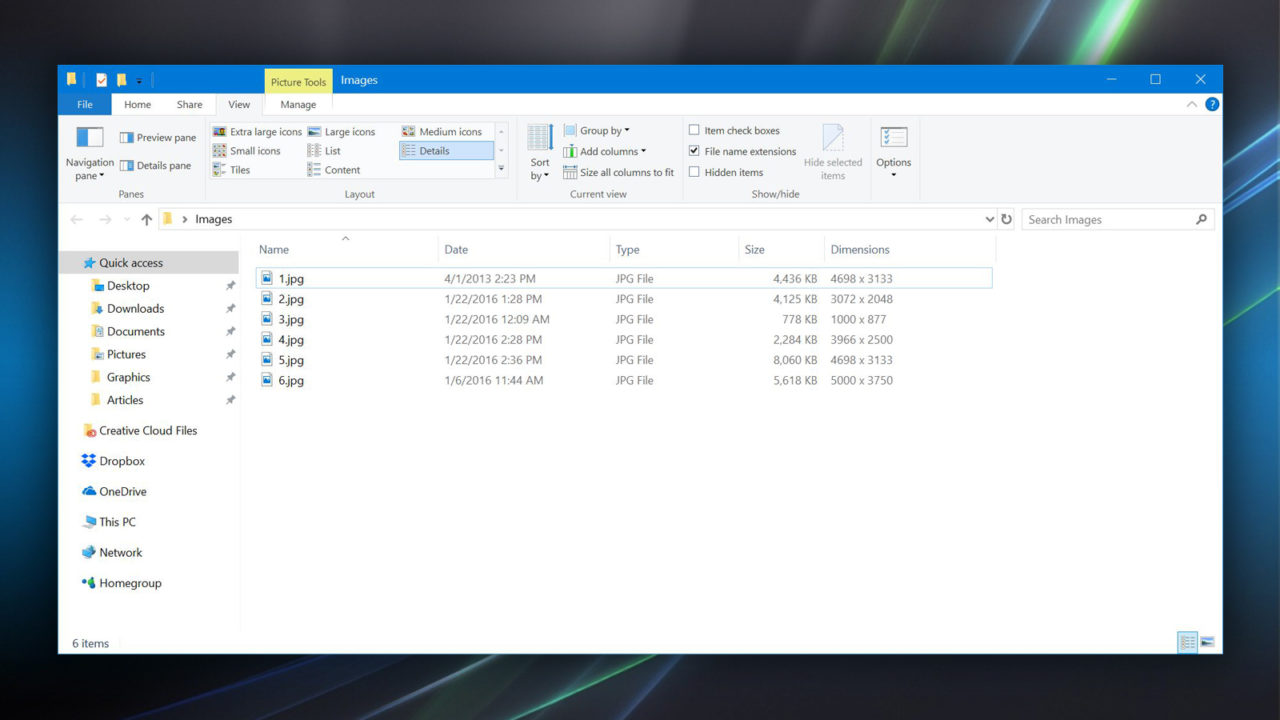
Task: Toggle the Preview pane
Action: point(157,136)
